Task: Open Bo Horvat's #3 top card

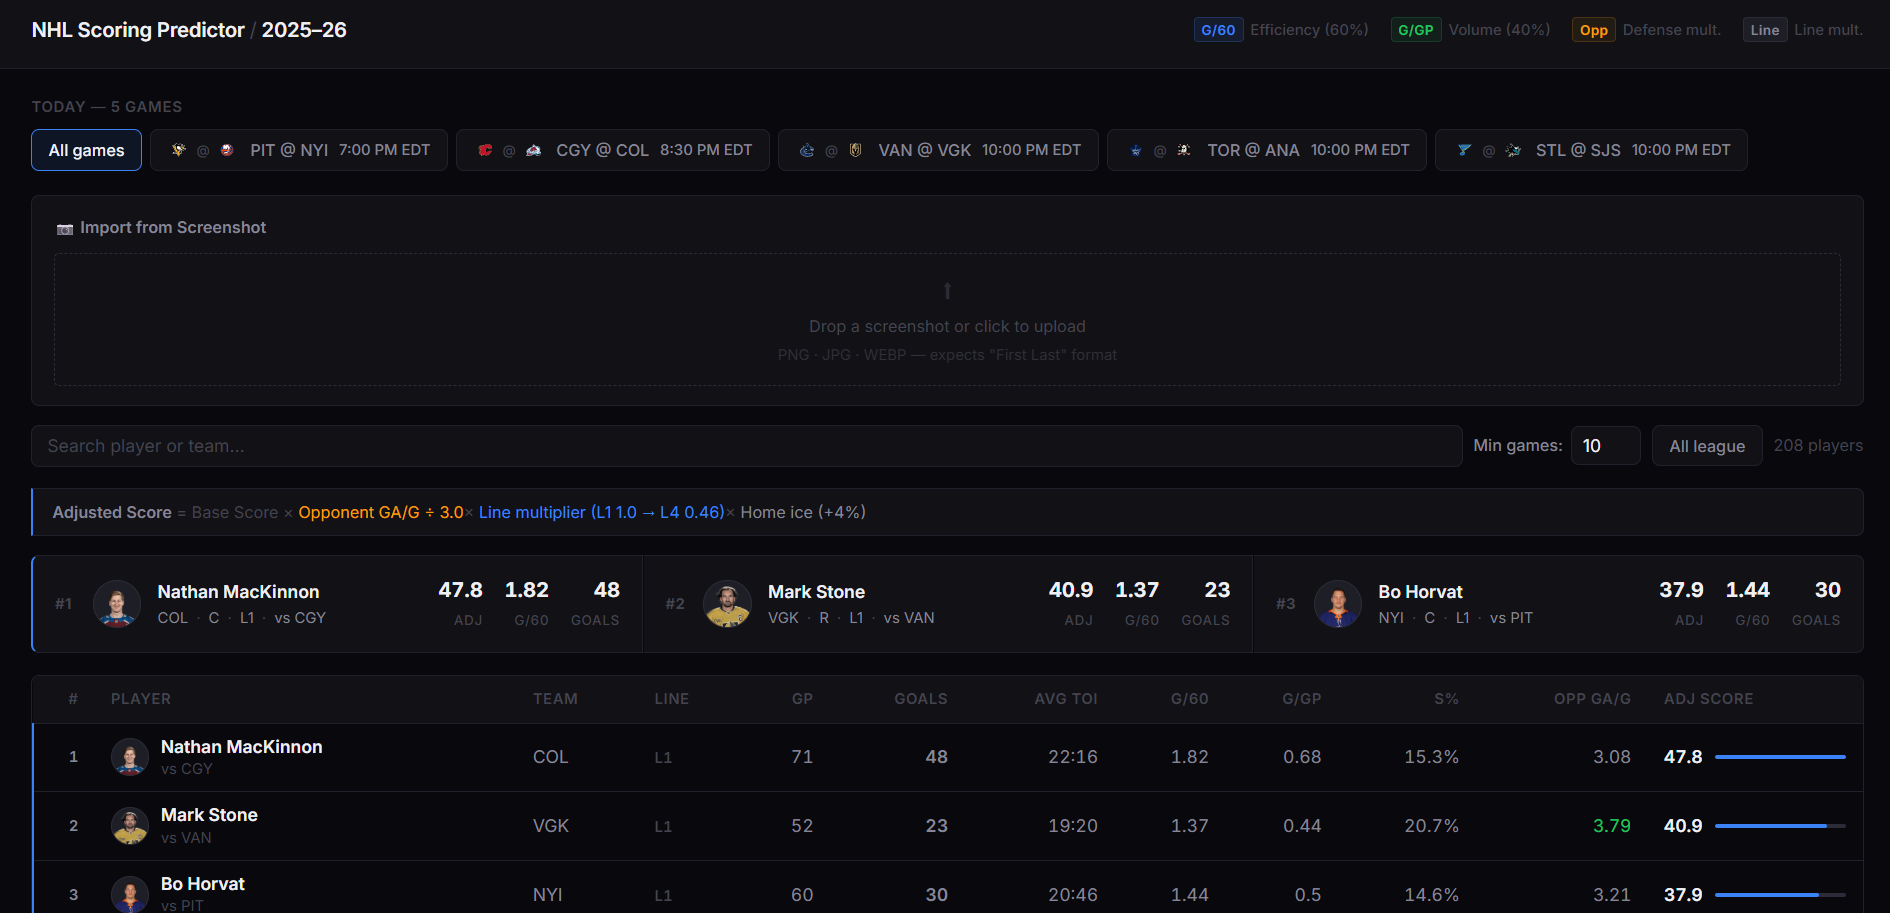Action: [x=1557, y=604]
